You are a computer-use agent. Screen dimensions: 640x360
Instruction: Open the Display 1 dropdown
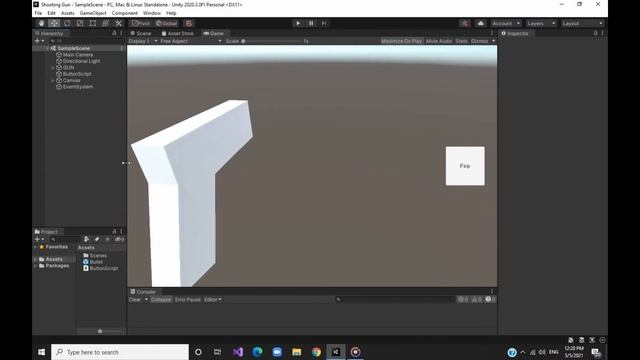(x=143, y=41)
